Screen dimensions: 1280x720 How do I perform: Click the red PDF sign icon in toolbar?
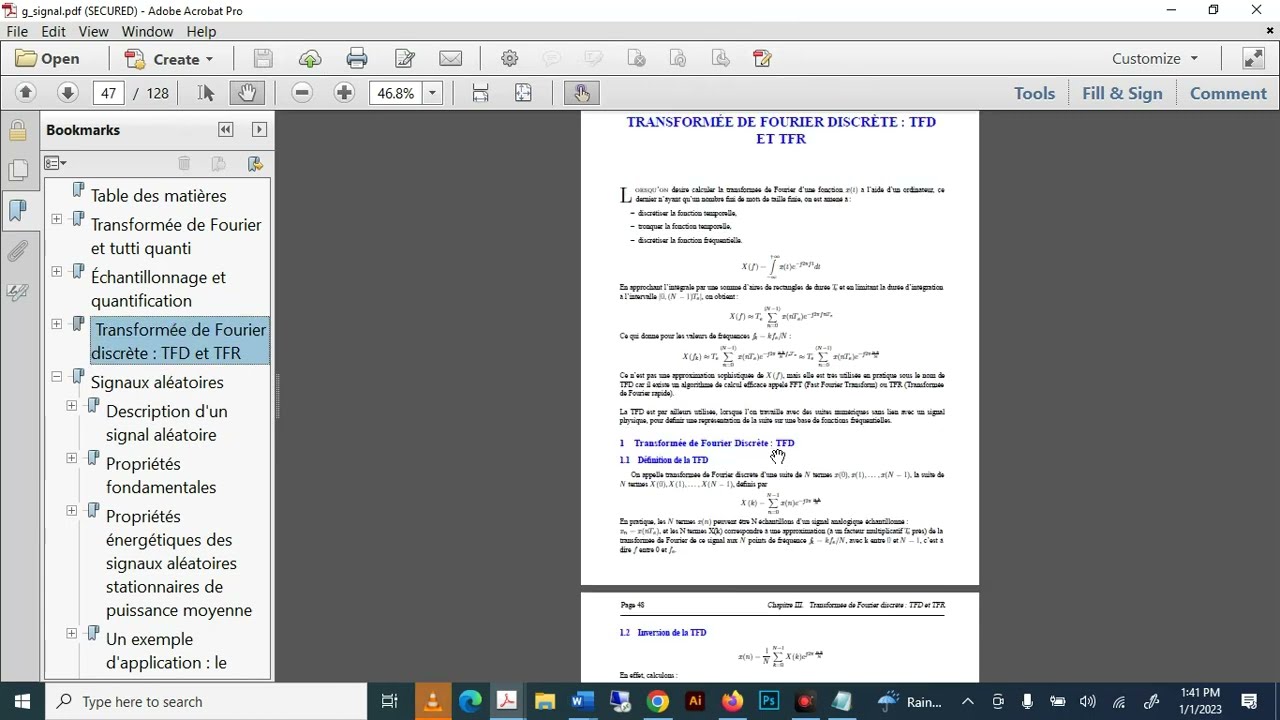pos(762,59)
